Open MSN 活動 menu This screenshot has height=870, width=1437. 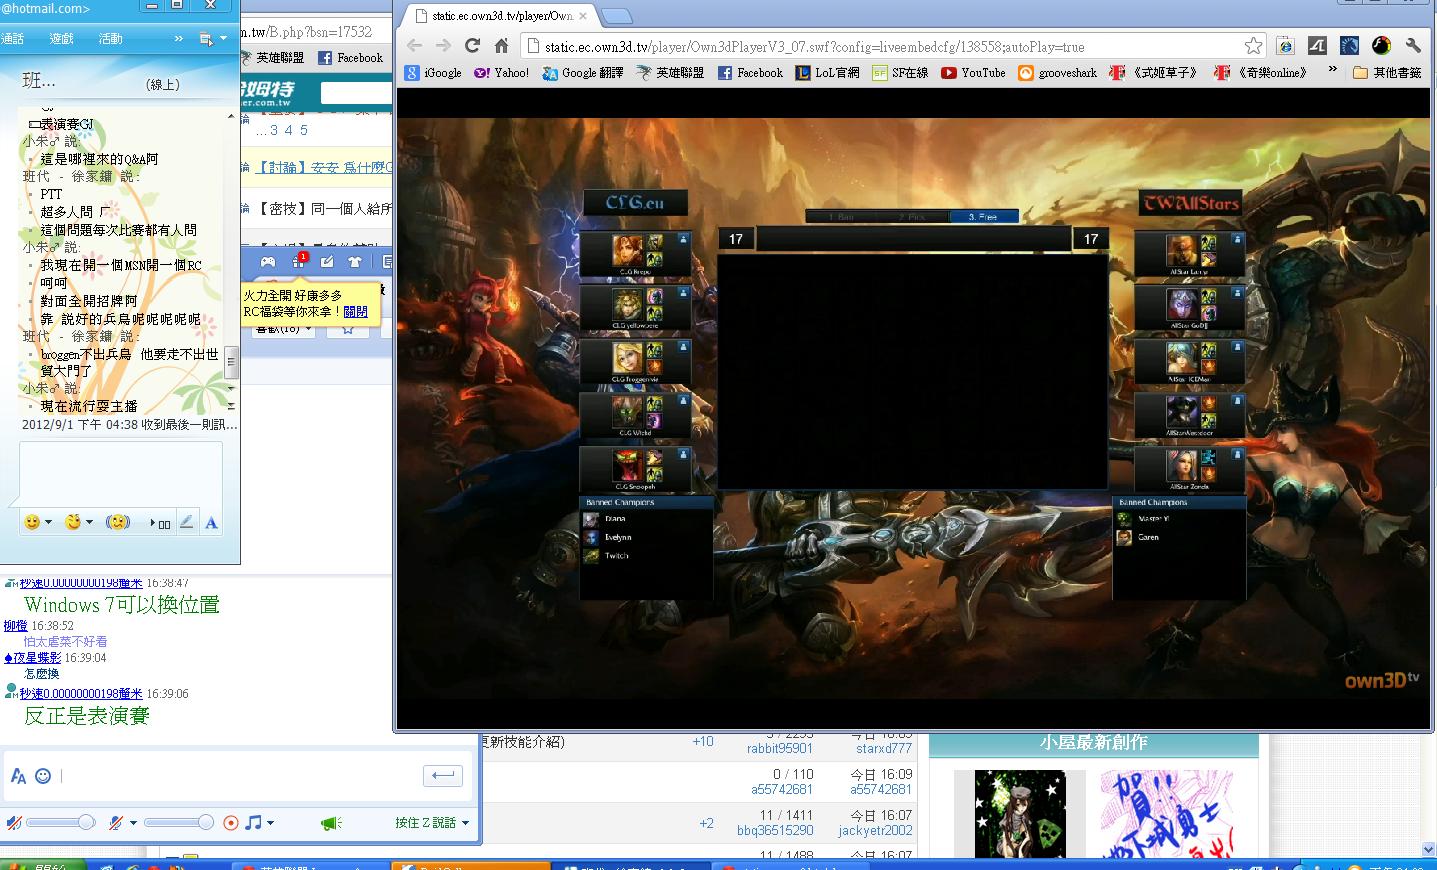(110, 38)
